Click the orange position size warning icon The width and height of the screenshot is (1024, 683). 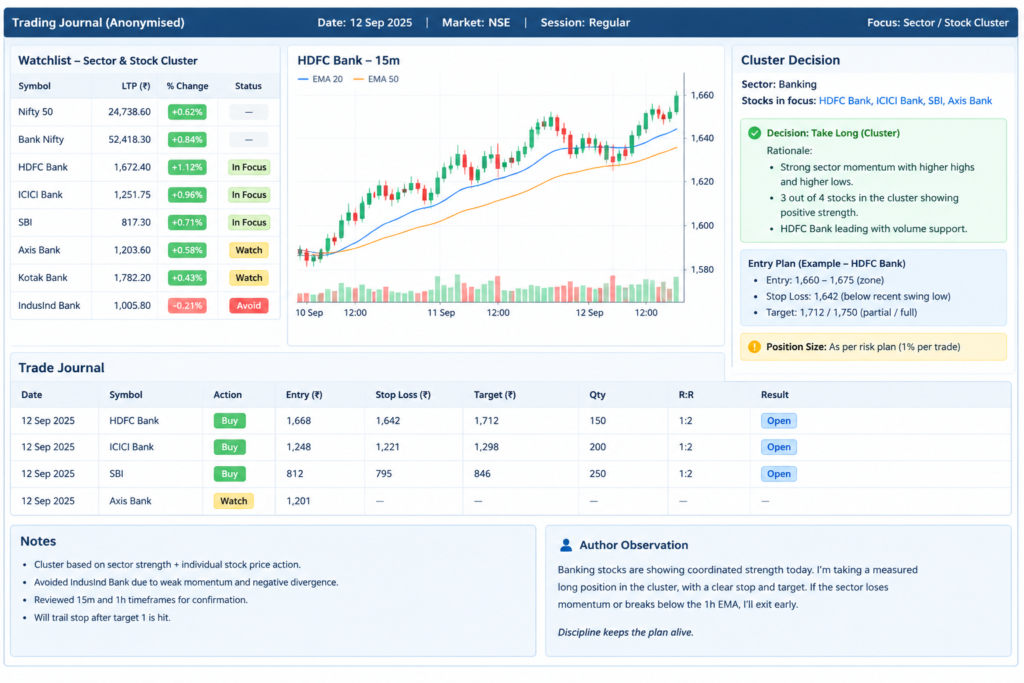[754, 347]
